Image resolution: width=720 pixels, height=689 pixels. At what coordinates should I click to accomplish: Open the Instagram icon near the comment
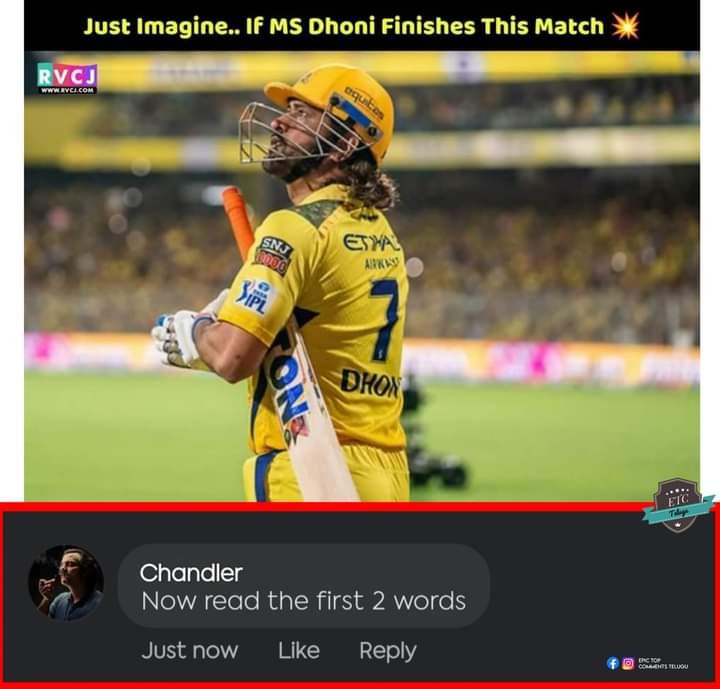(628, 663)
